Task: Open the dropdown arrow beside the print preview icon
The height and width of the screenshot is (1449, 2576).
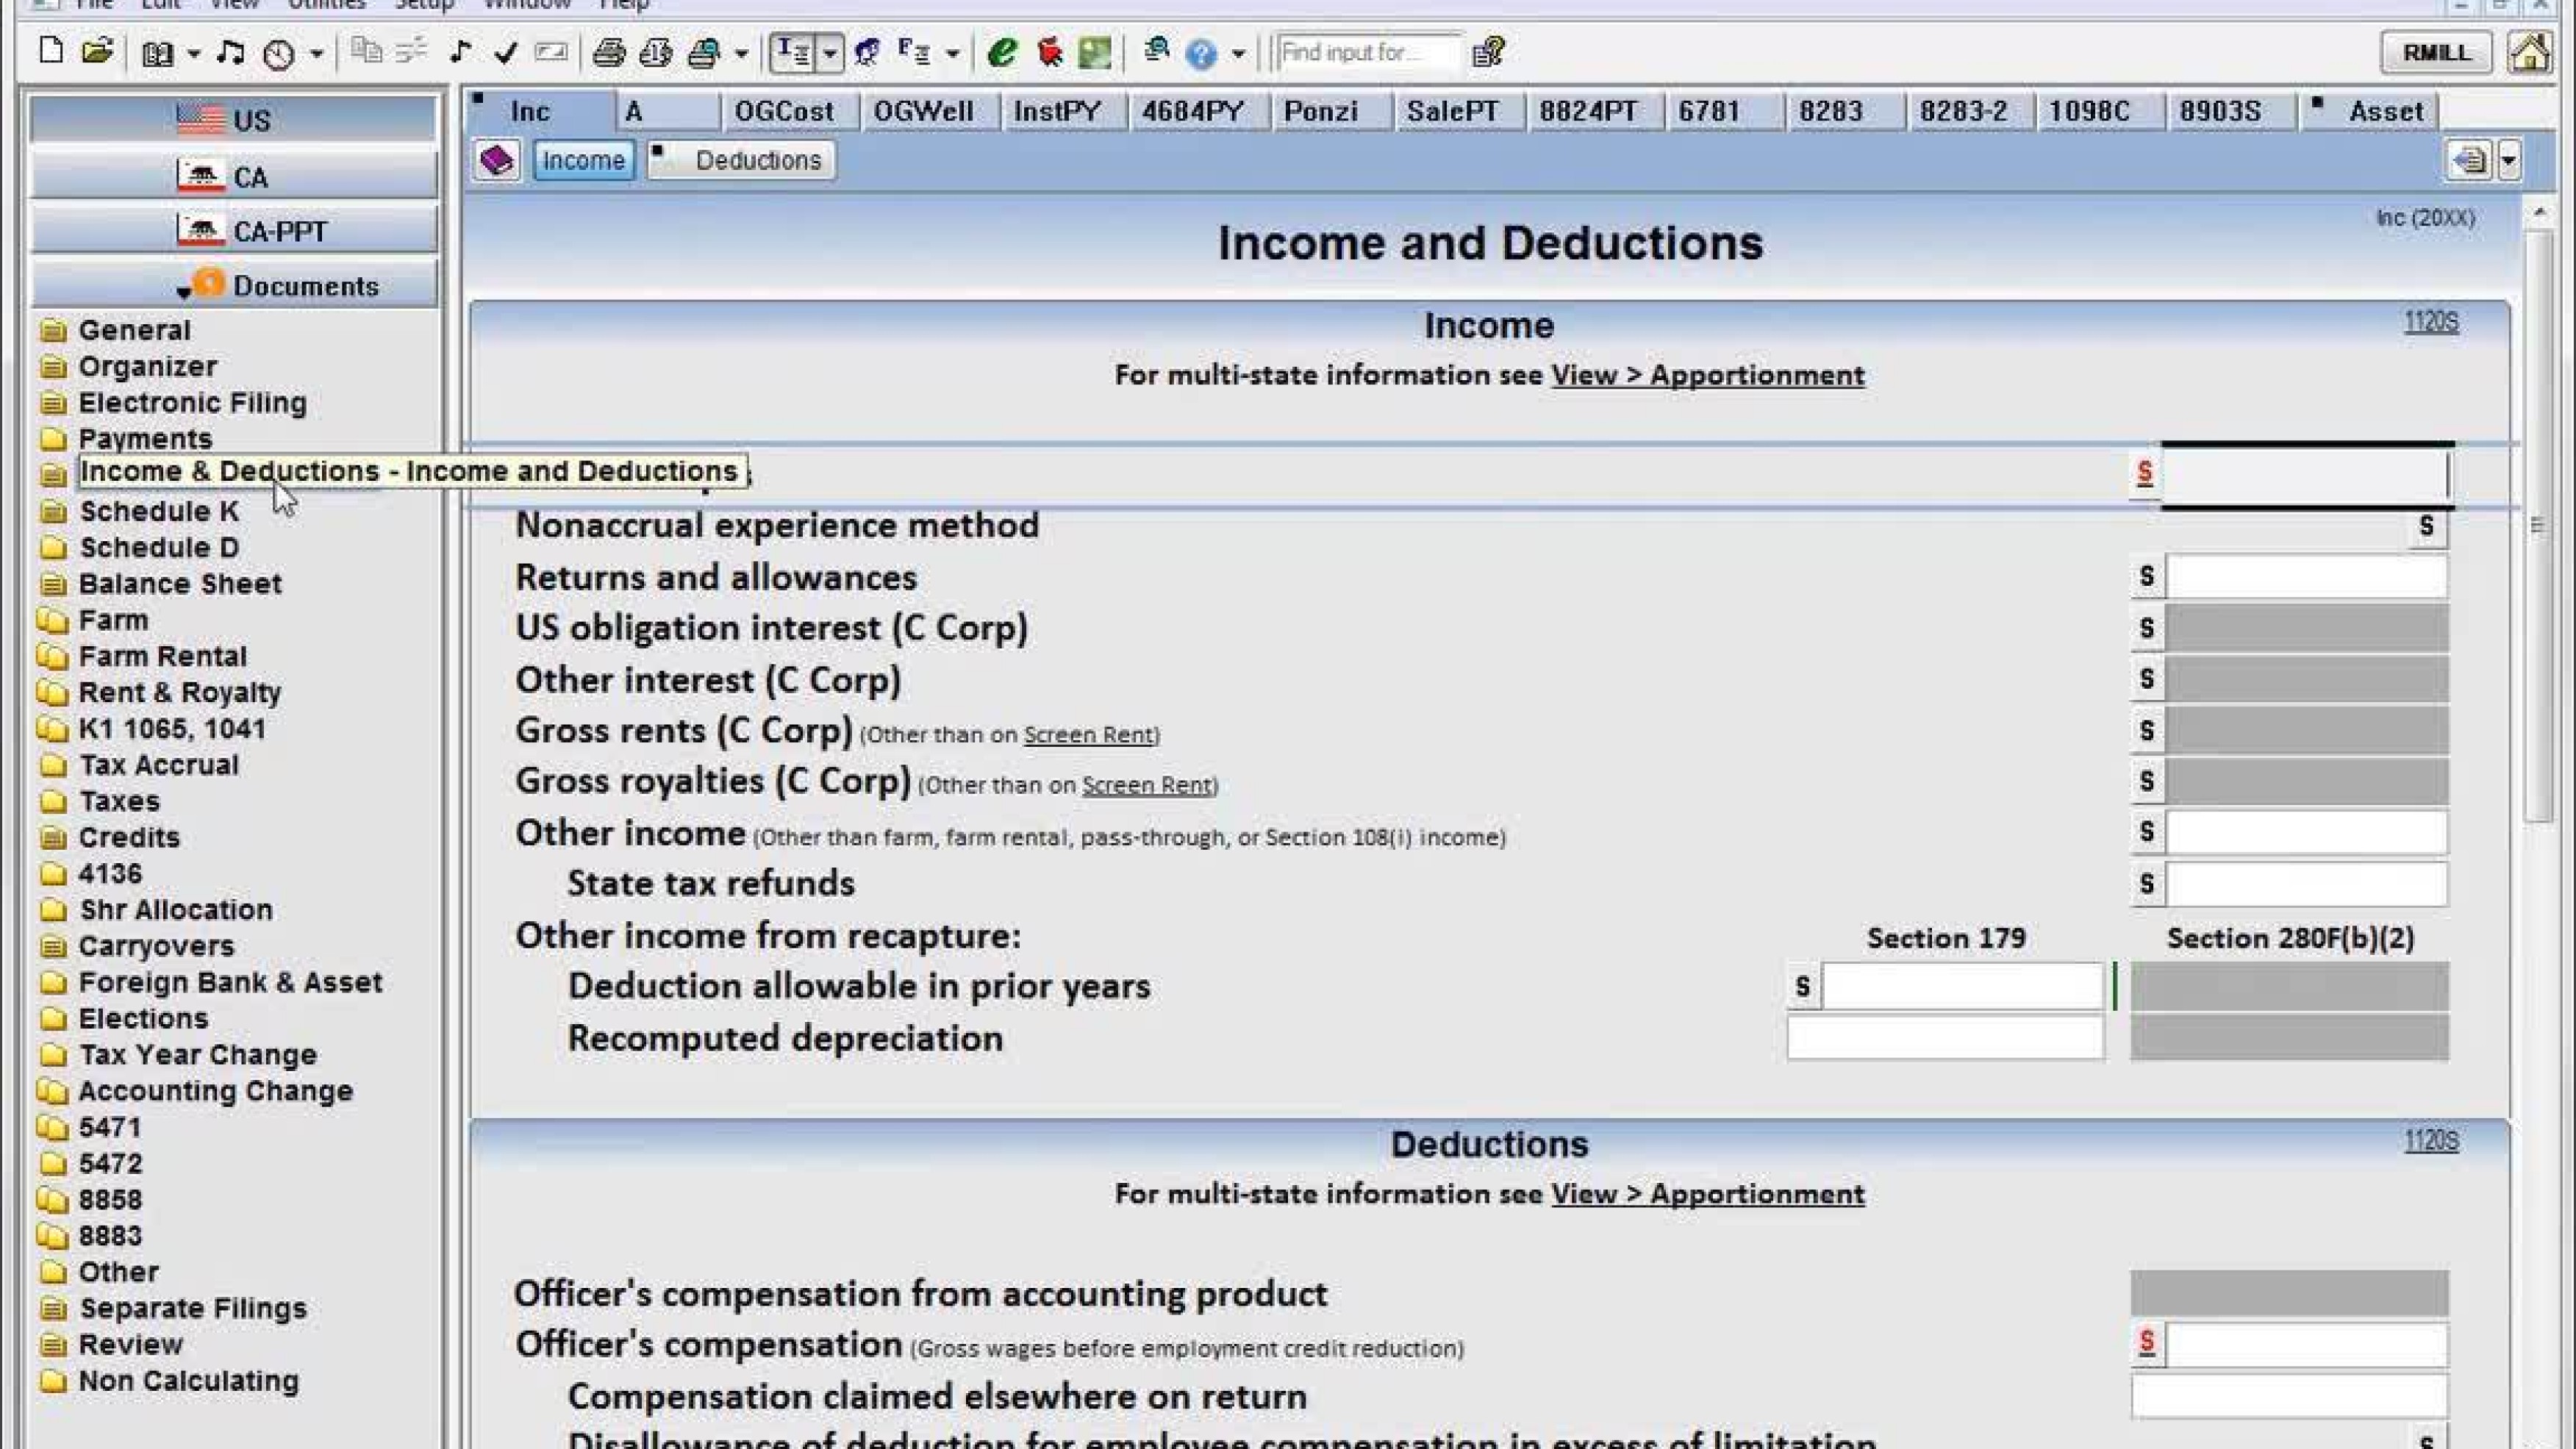Action: (x=742, y=53)
